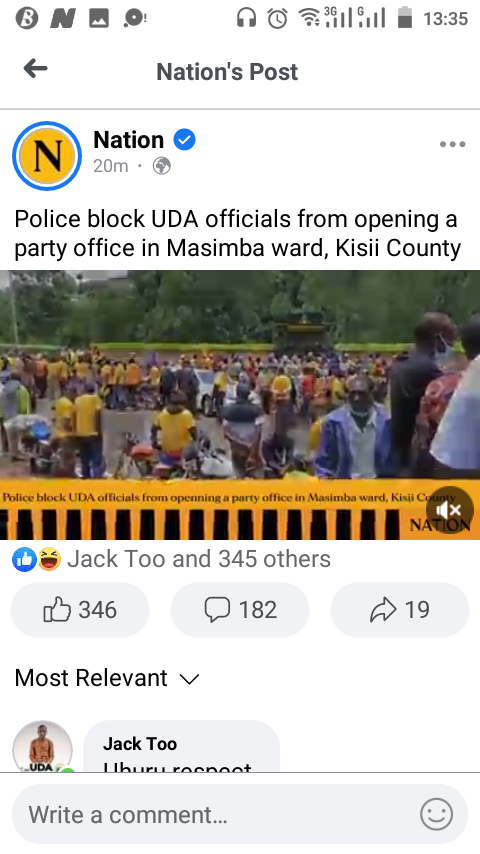Open Jack Too's commenter profile picture
The width and height of the screenshot is (480, 854).
tap(42, 746)
